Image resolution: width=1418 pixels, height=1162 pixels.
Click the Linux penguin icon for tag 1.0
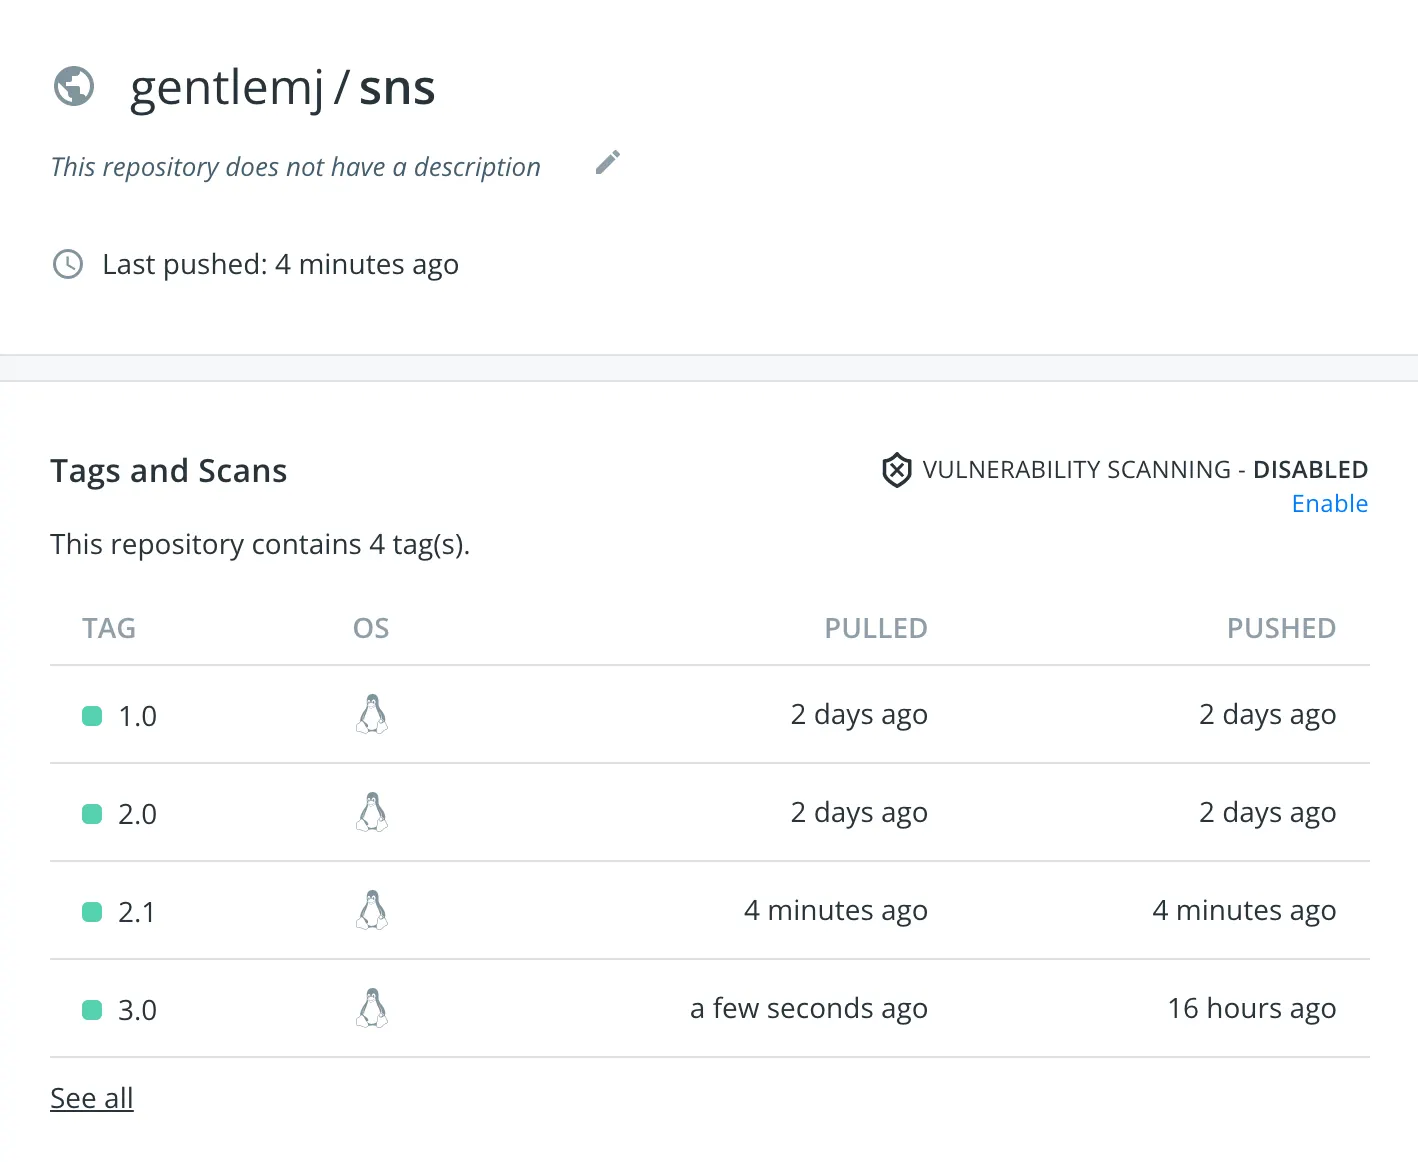(x=372, y=714)
